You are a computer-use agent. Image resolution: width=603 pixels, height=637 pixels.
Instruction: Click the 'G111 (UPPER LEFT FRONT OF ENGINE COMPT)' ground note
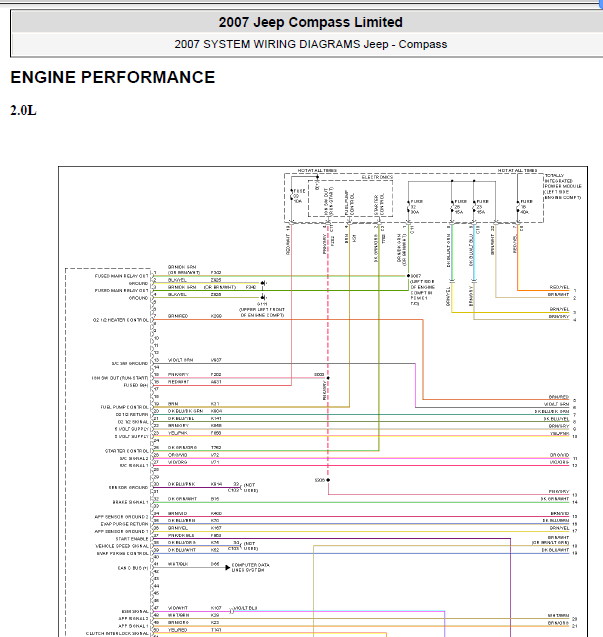(262, 309)
